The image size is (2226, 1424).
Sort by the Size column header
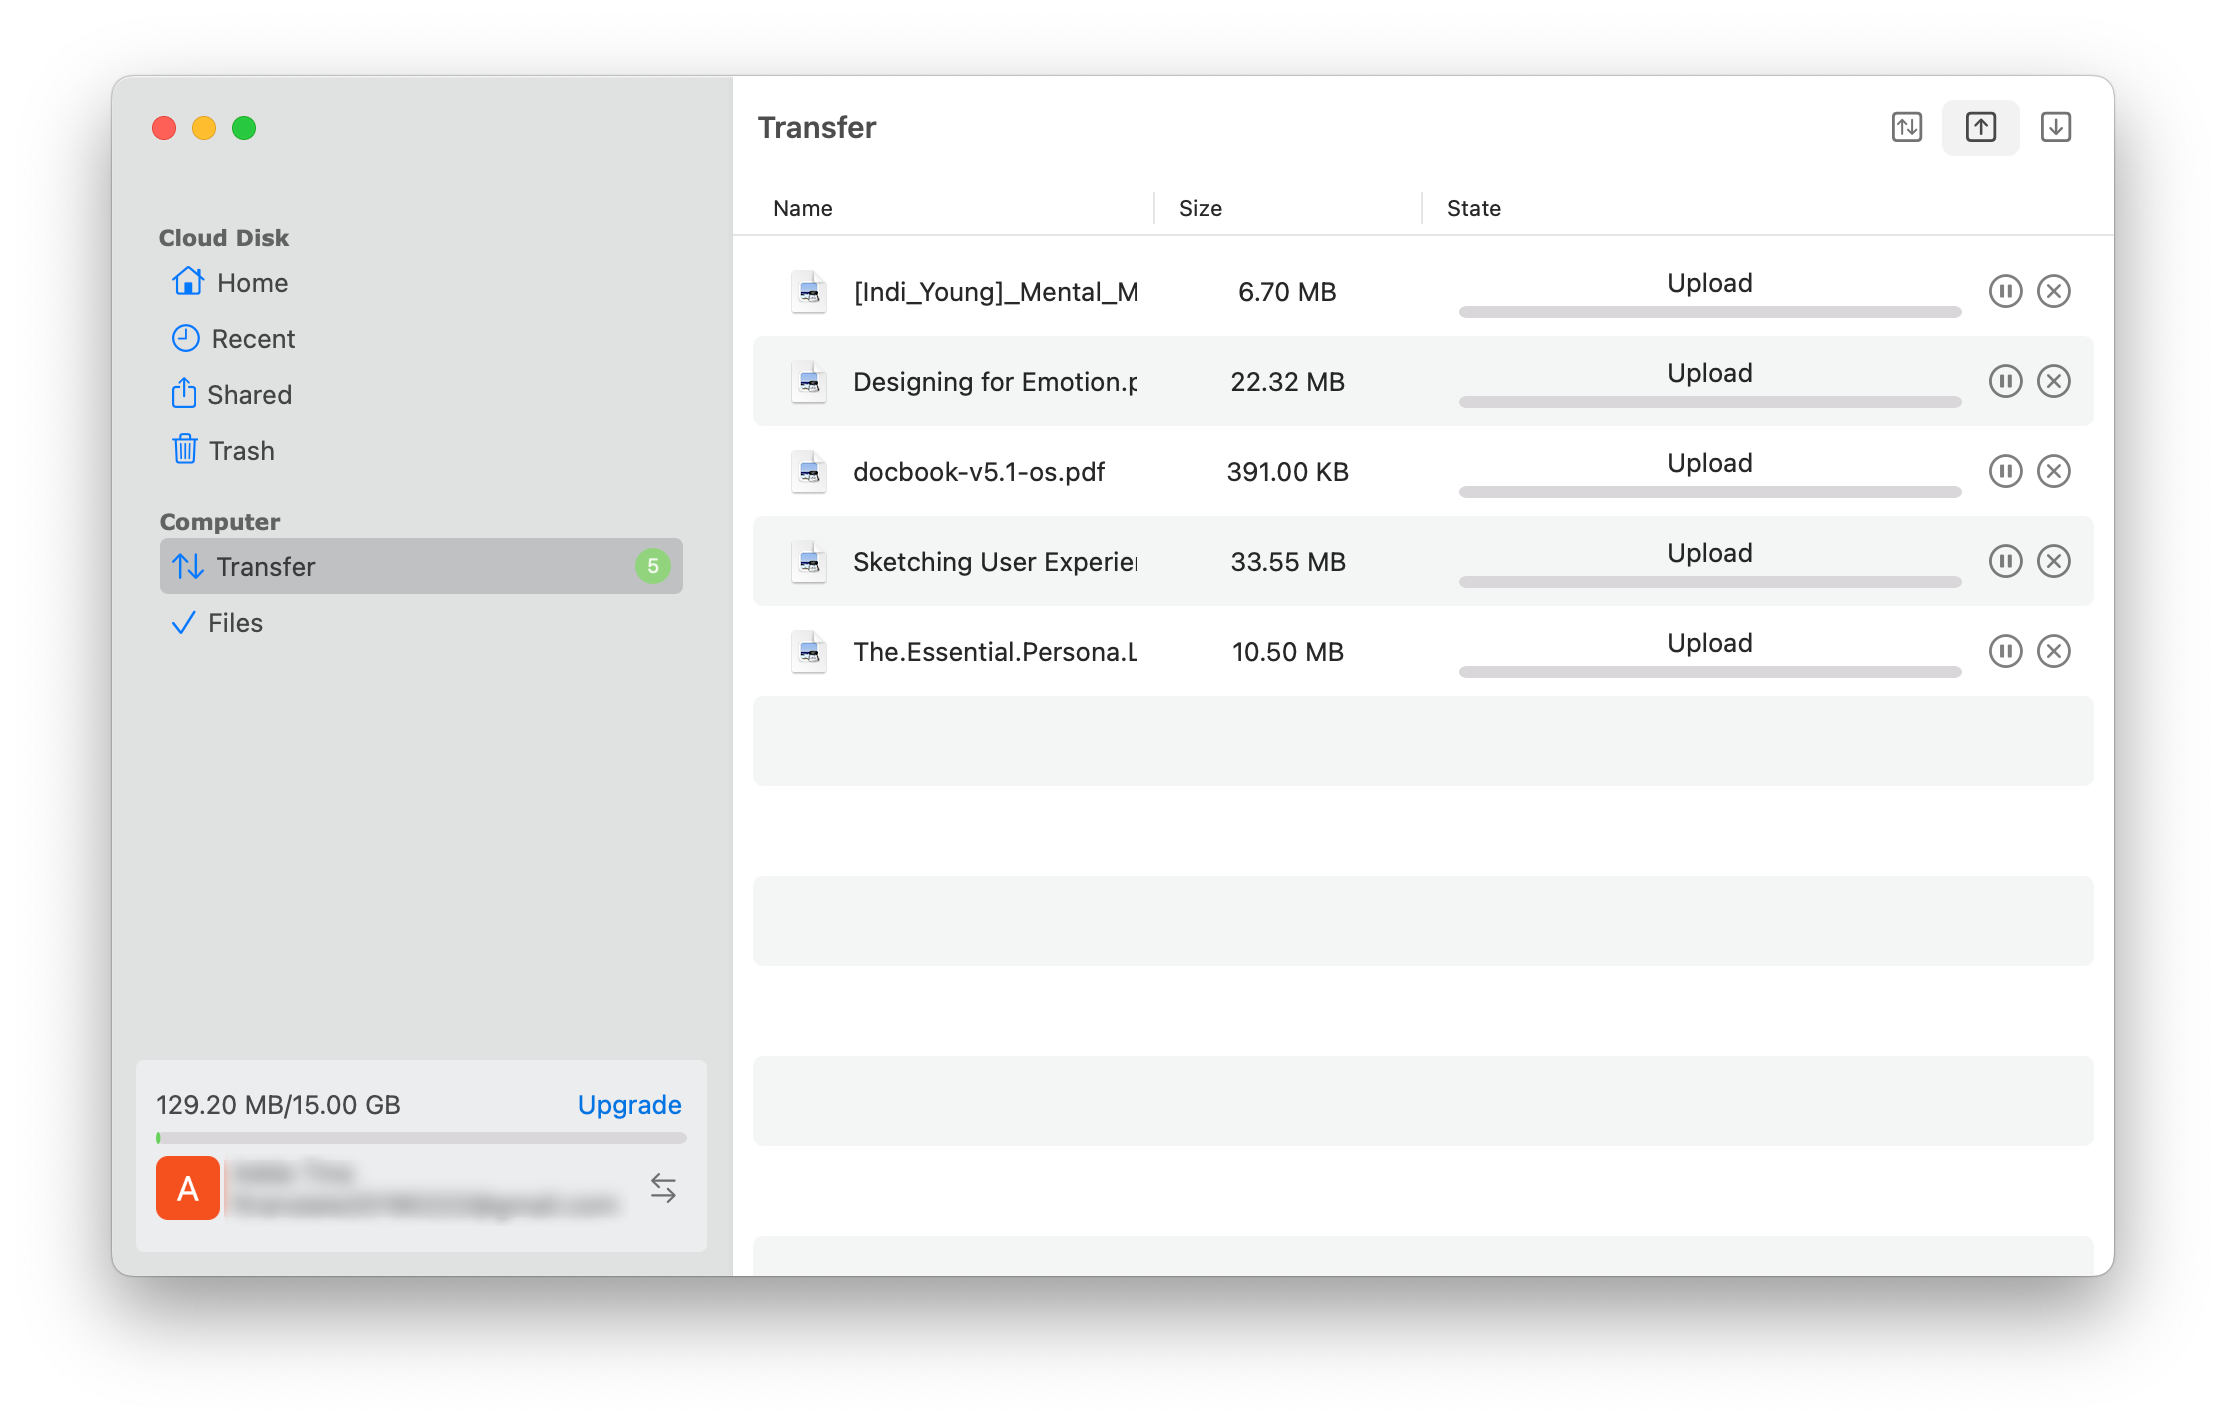coord(1200,208)
